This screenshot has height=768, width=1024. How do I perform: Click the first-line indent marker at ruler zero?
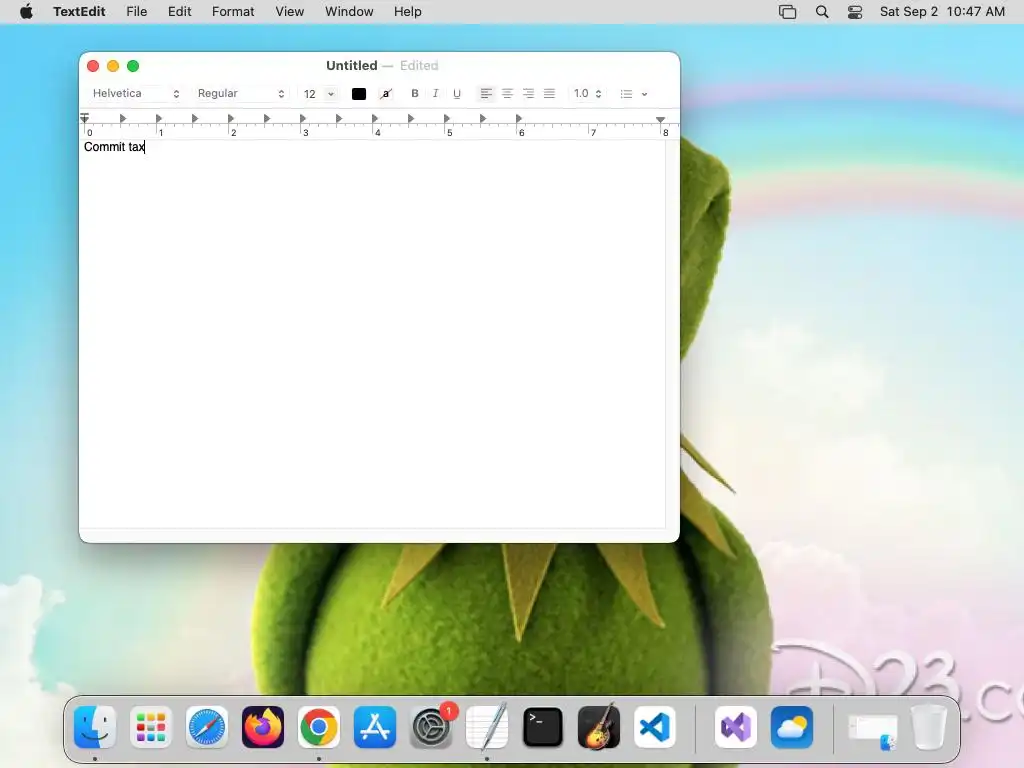point(84,117)
